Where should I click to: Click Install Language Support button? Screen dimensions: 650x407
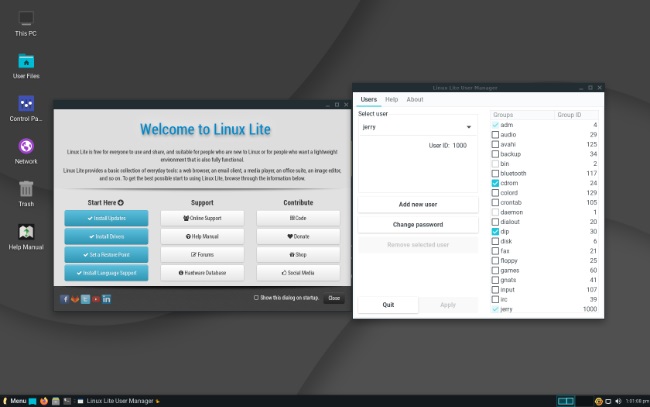click(106, 273)
